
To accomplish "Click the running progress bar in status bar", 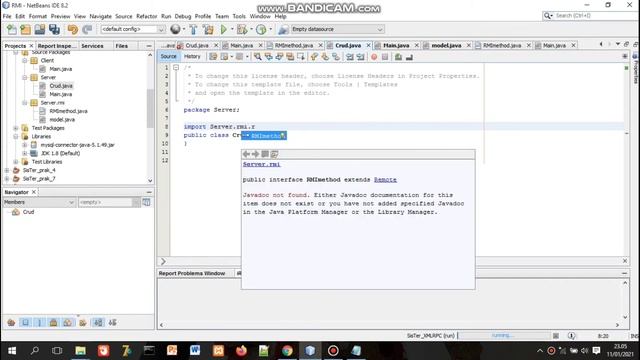I will [504, 336].
